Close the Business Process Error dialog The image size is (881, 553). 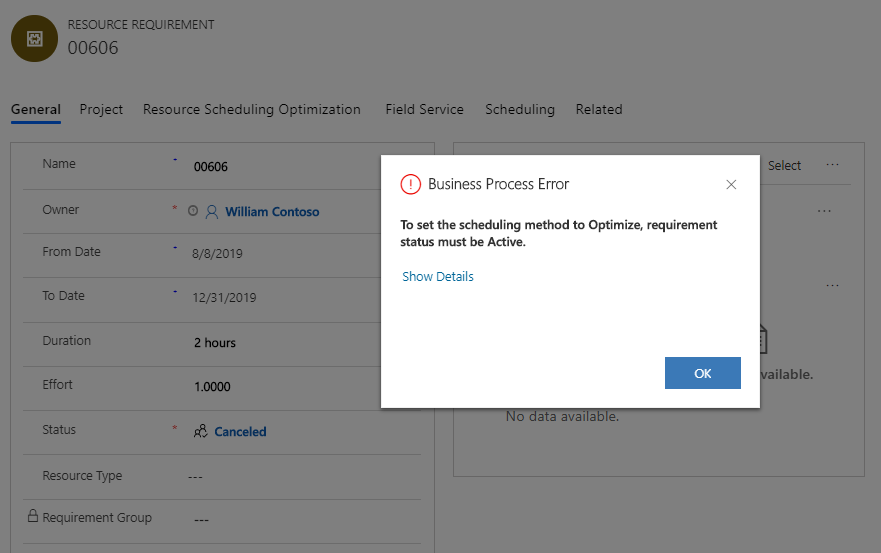(731, 185)
